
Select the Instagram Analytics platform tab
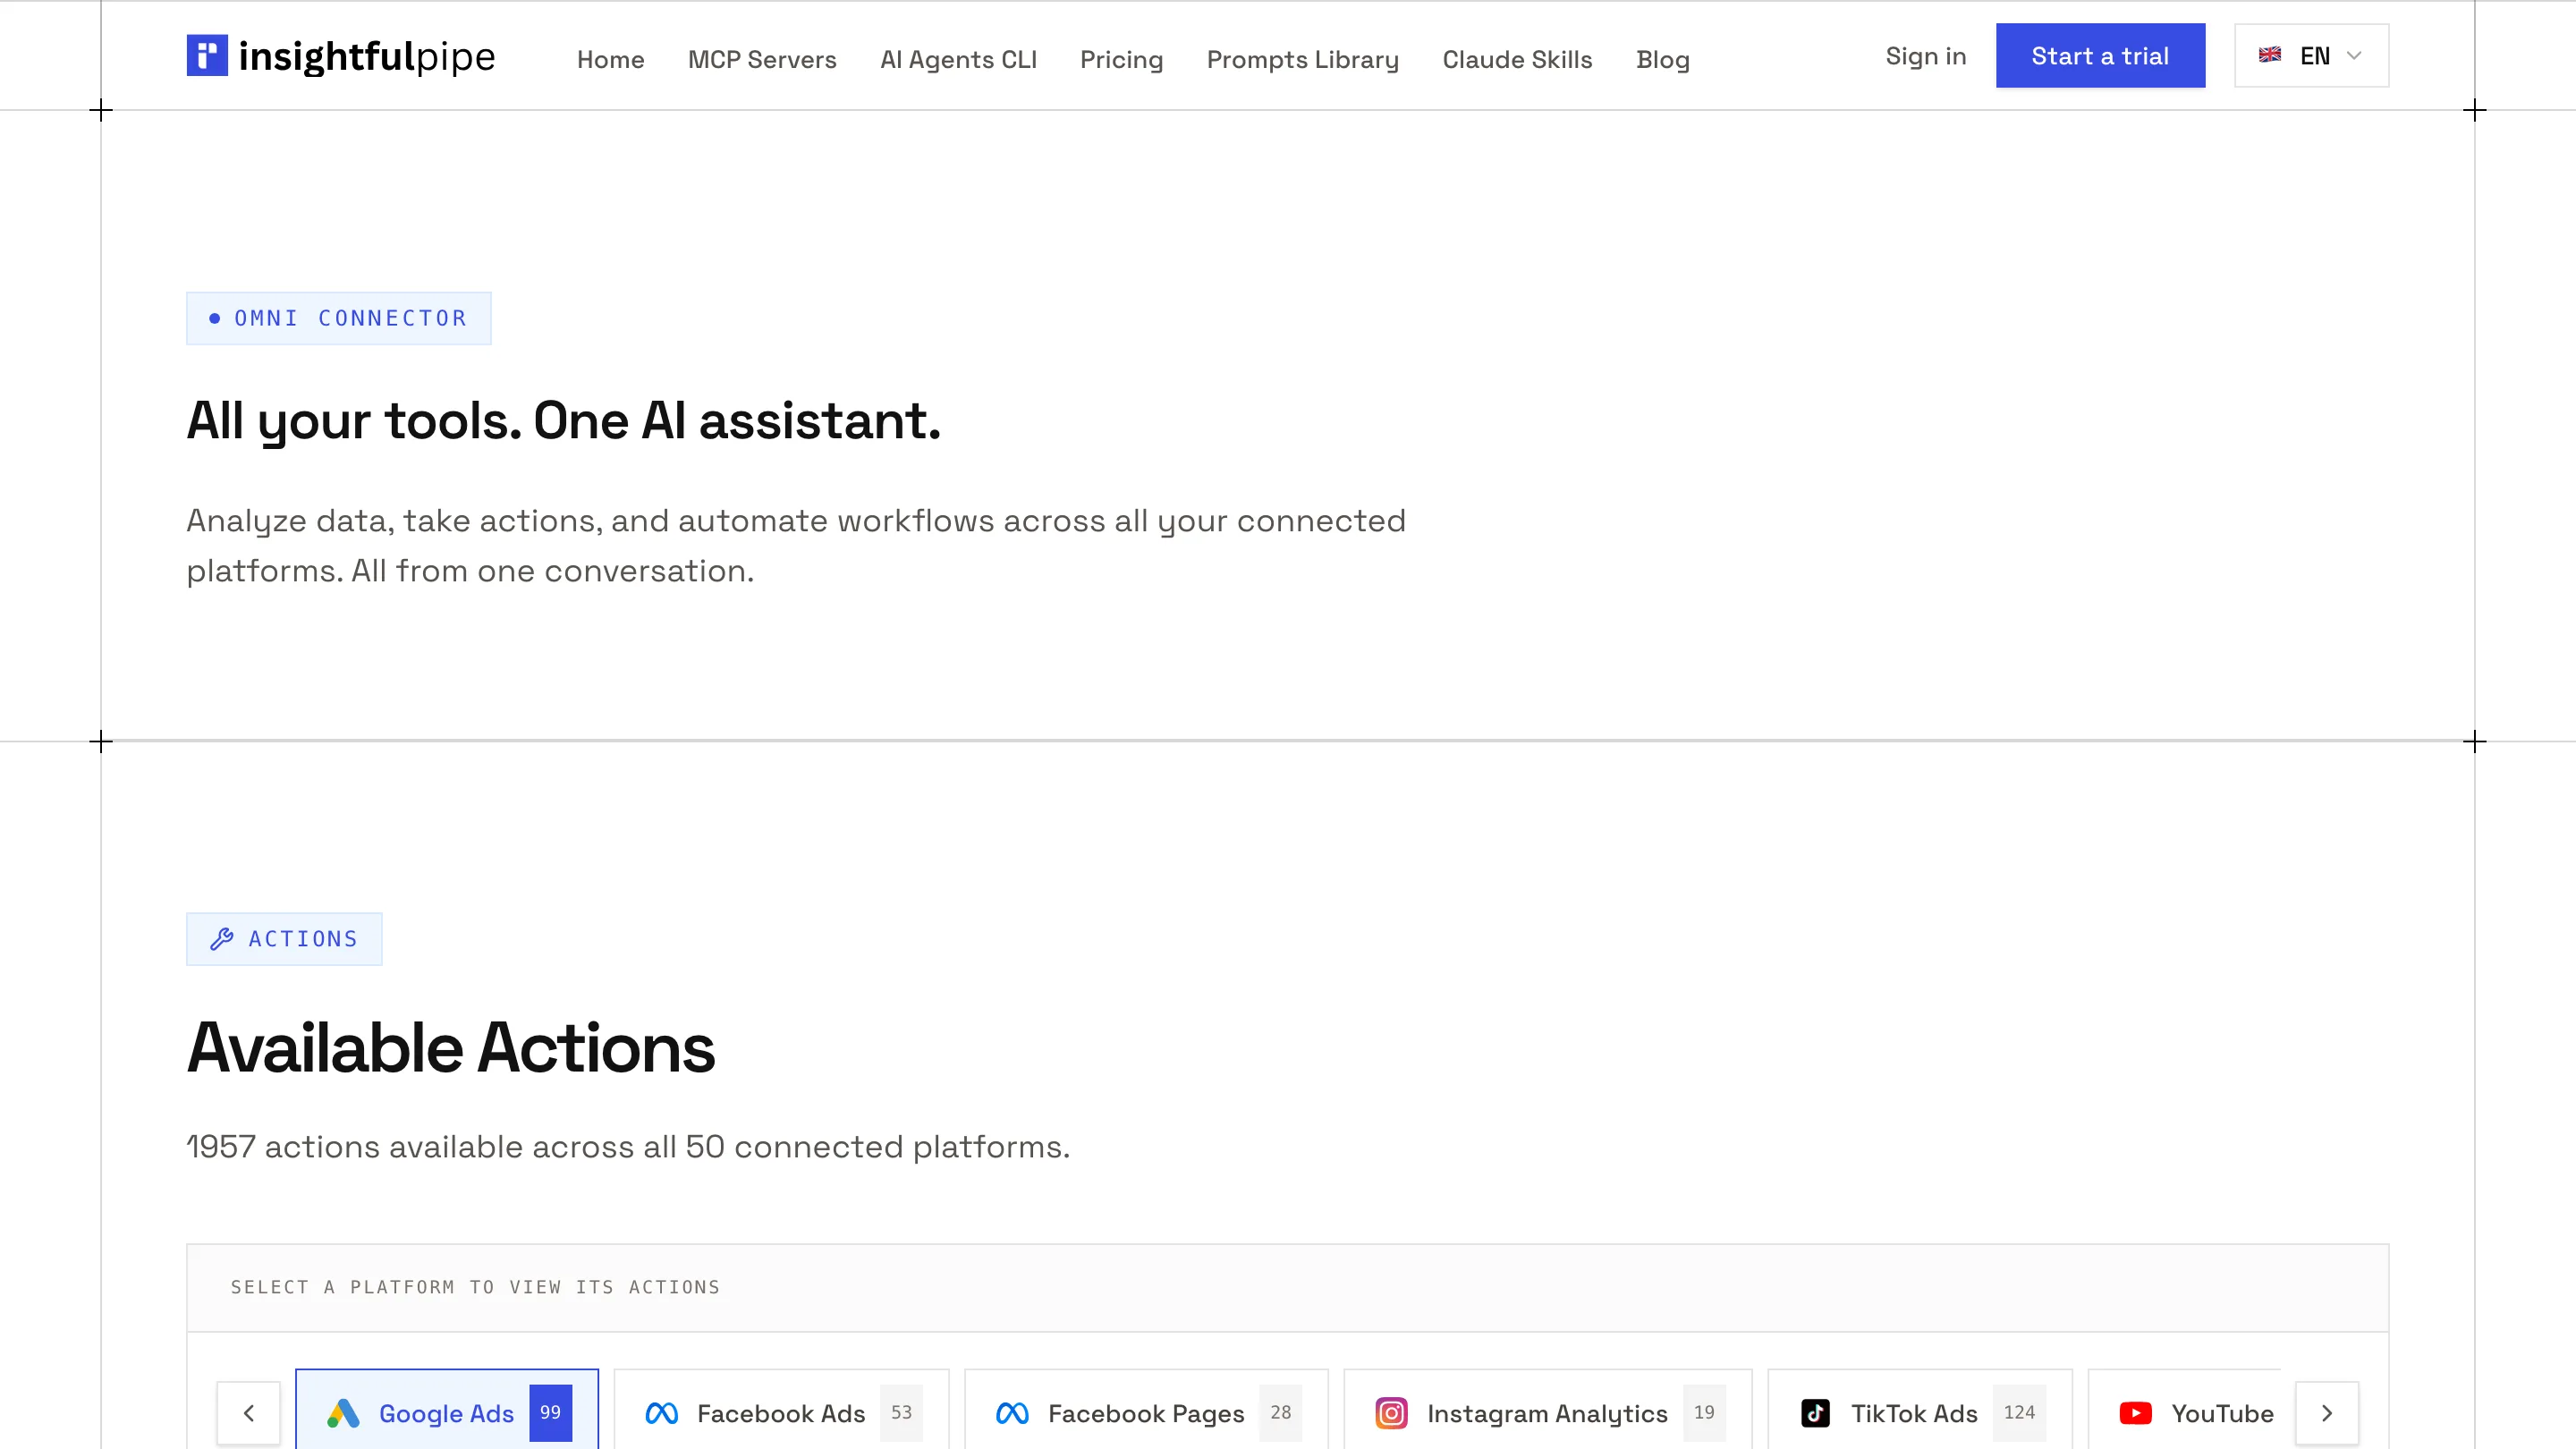point(1548,1410)
